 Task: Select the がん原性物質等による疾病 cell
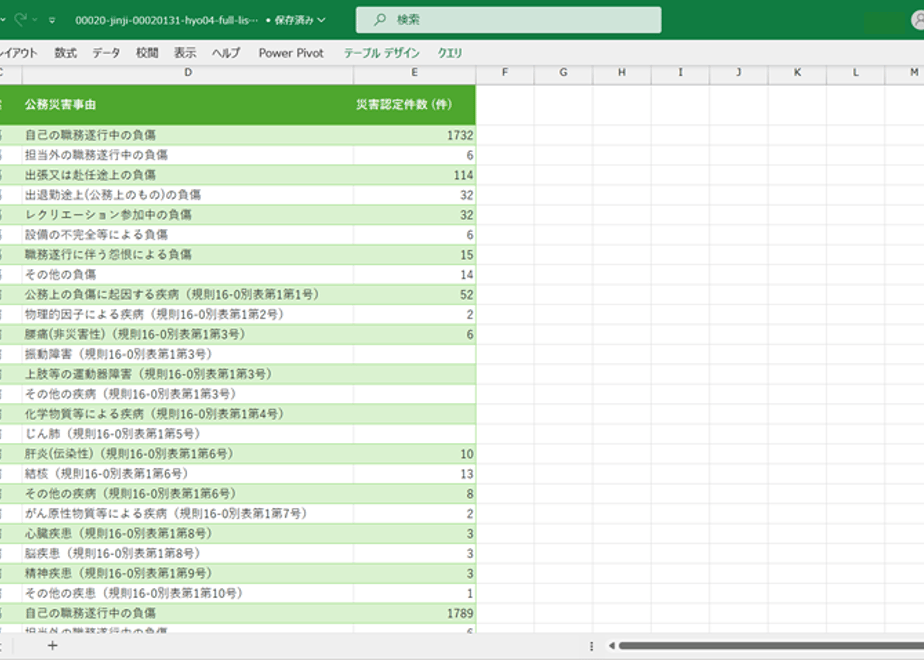[x=188, y=513]
